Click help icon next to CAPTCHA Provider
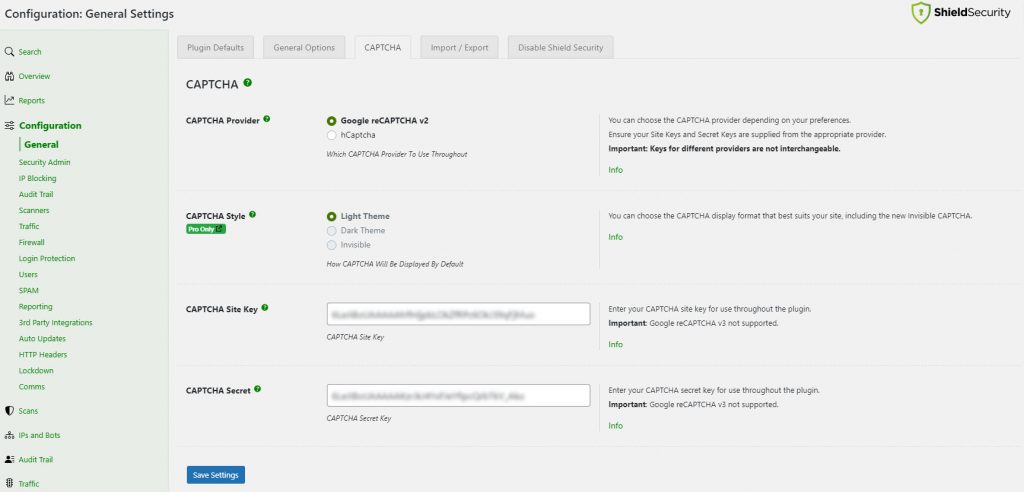 pos(266,119)
